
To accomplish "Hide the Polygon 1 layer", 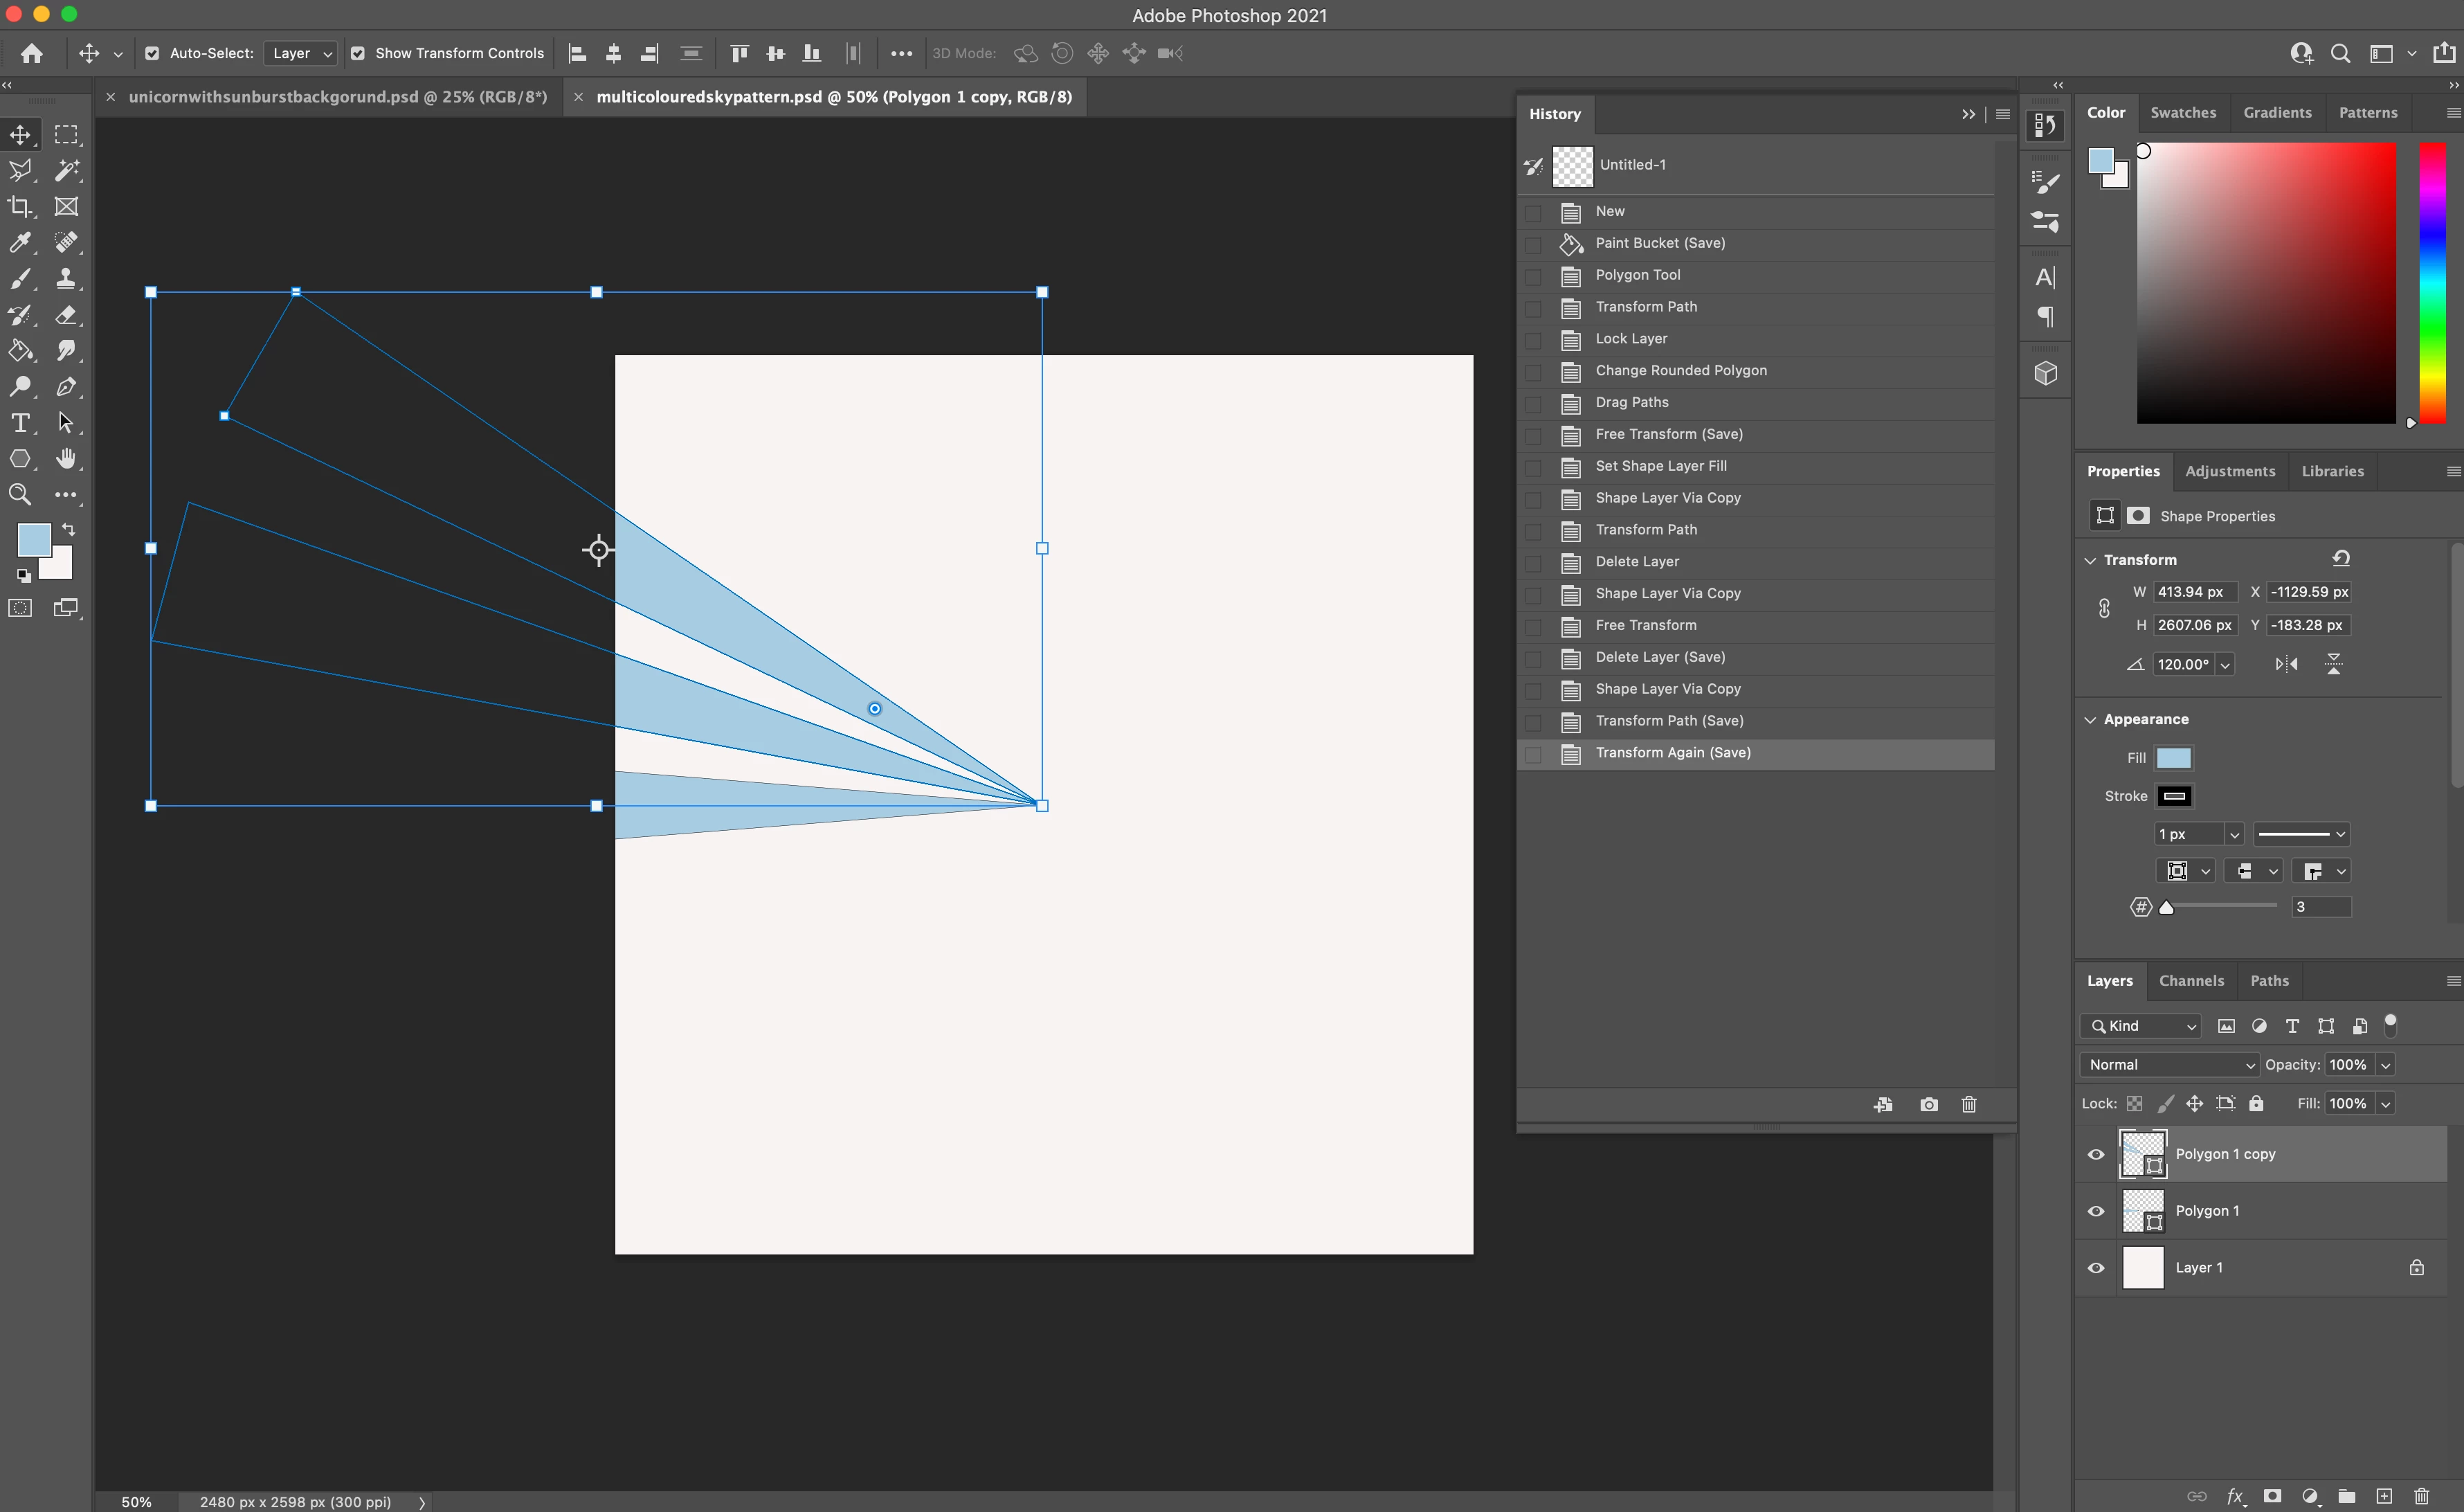I will click(x=2096, y=1211).
